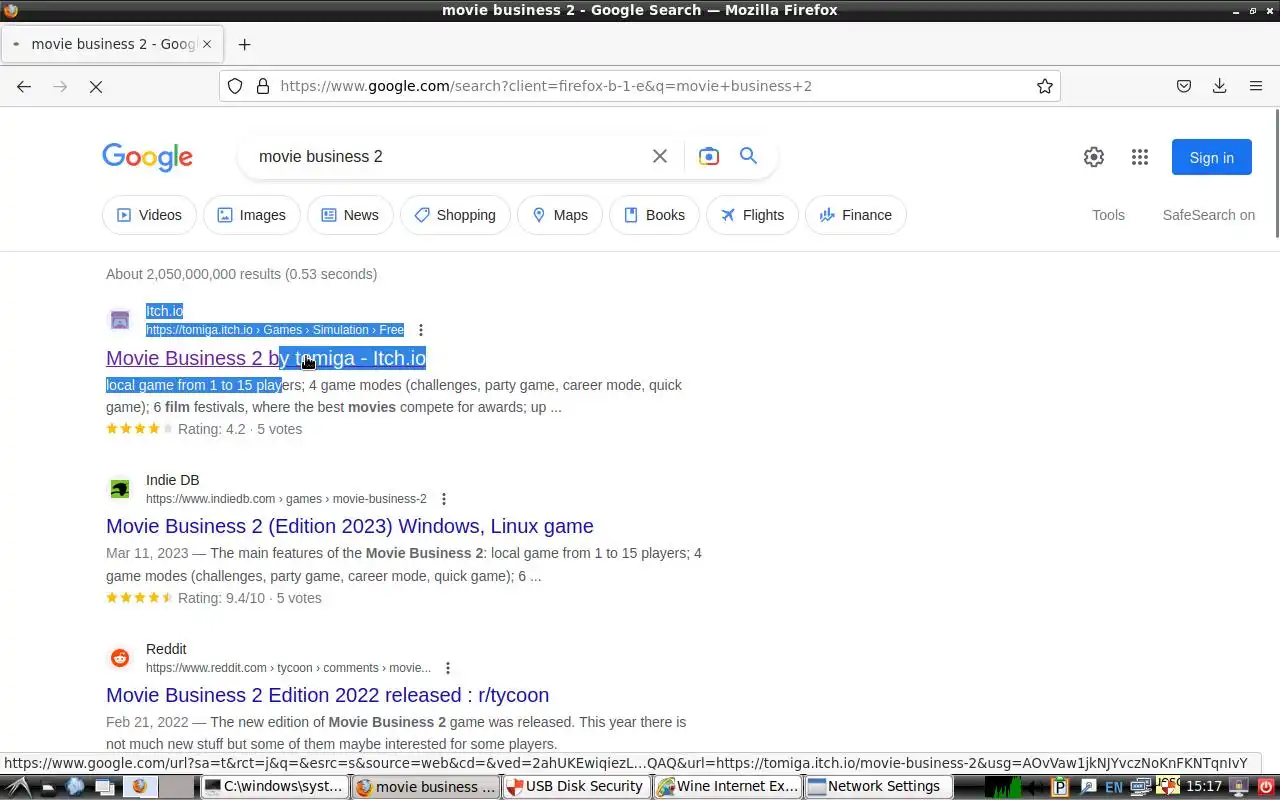The height and width of the screenshot is (800, 1280).
Task: Open the Firefox hamburger menu
Action: click(1256, 86)
